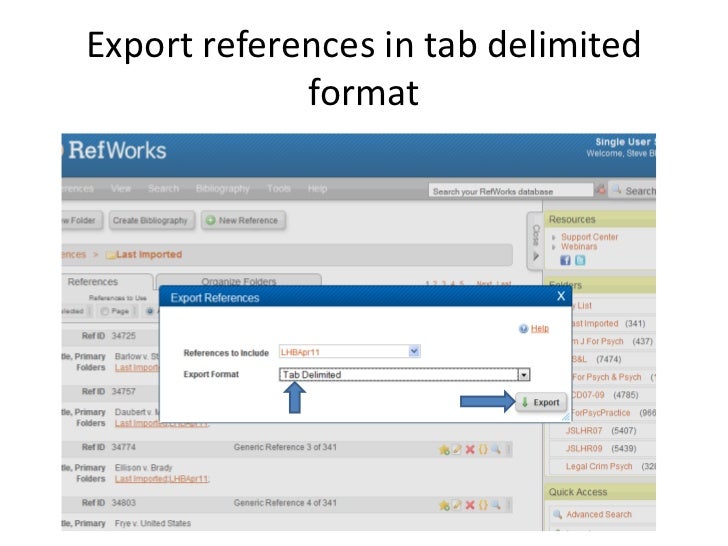Viewport: 728px width, 546px height.
Task: Open the JSLHR09 folder
Action: pyautogui.click(x=584, y=448)
